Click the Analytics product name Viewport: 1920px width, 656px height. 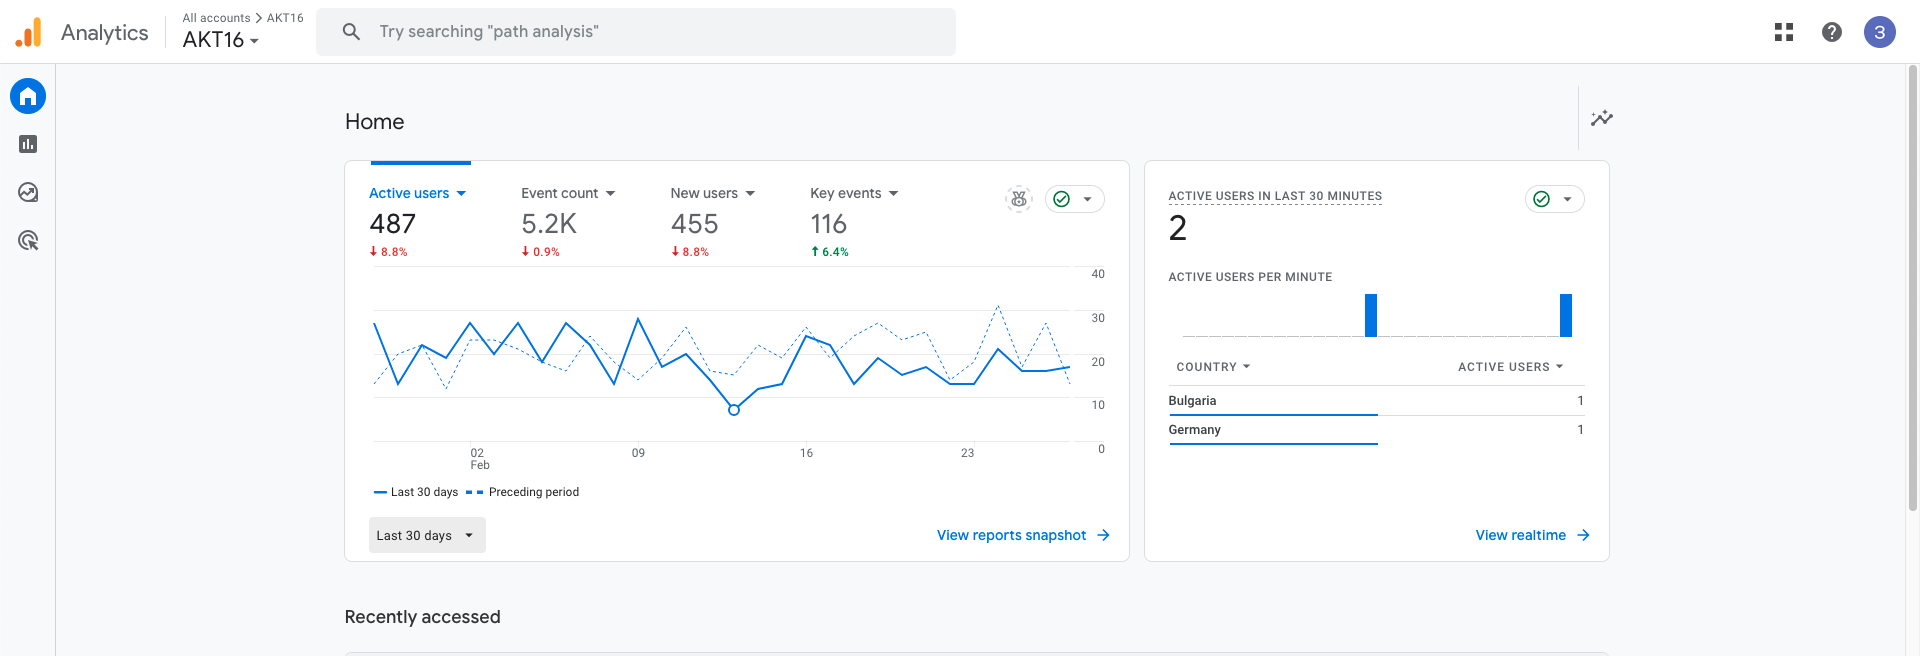105,32
